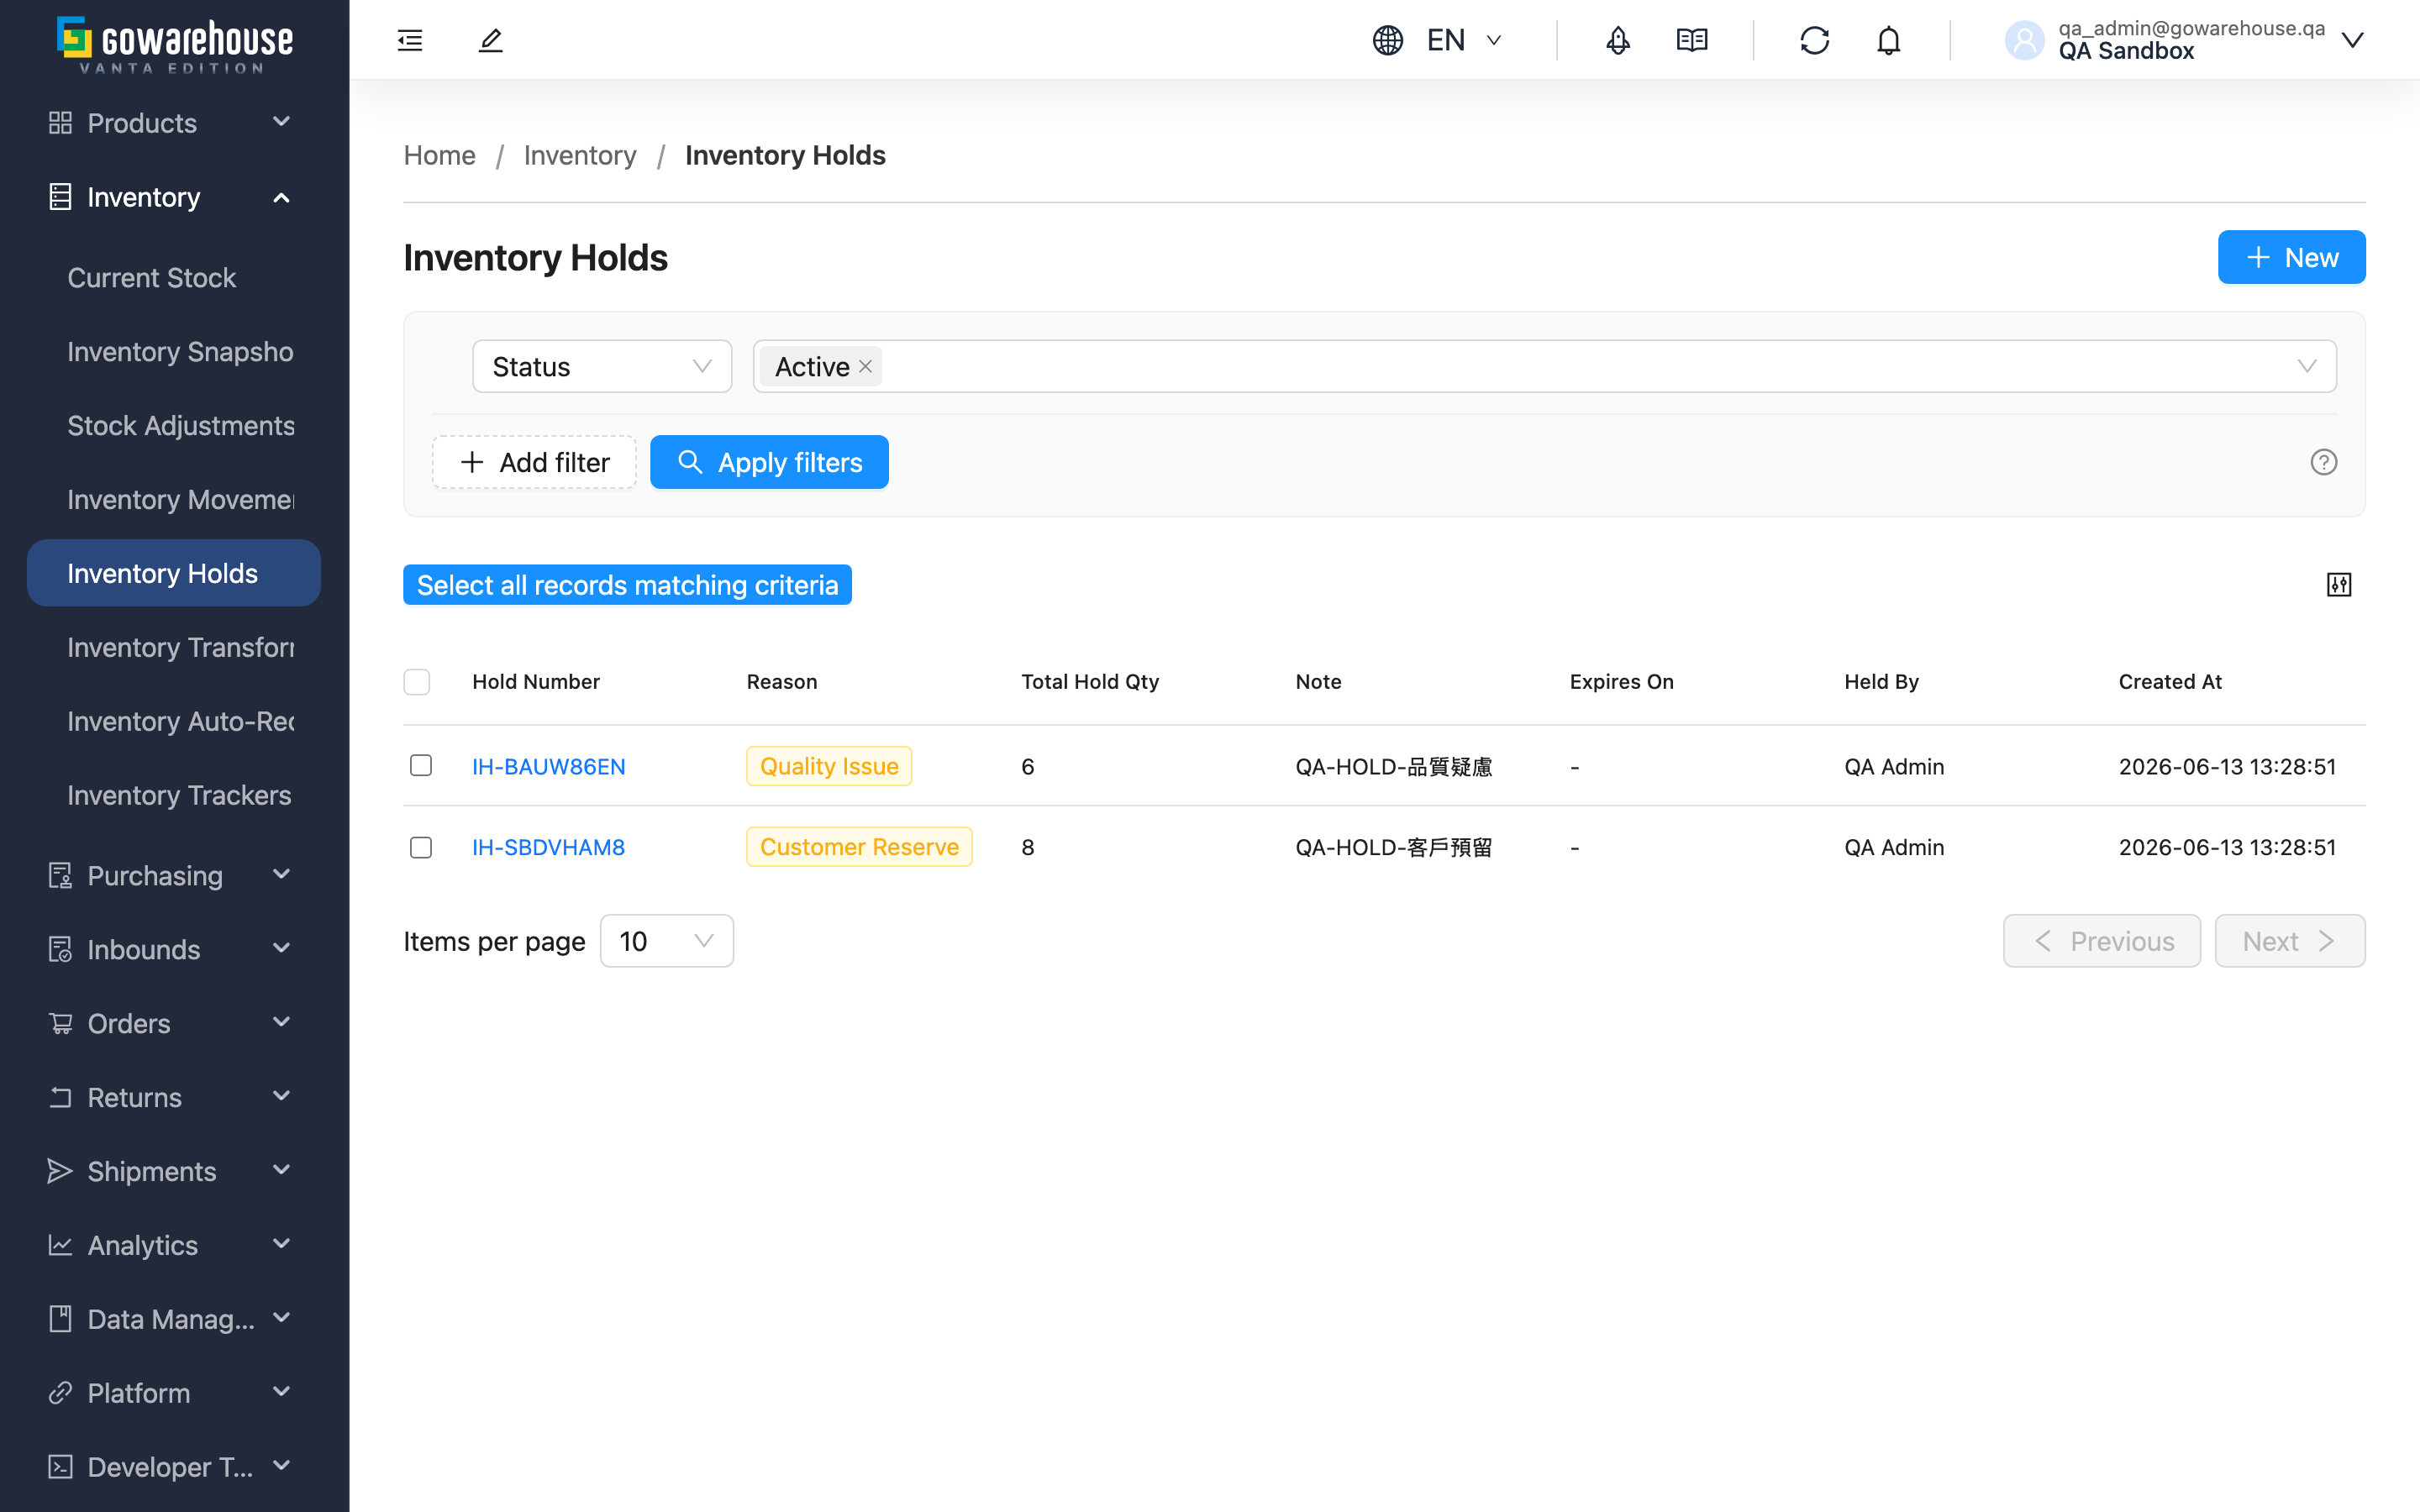The image size is (2420, 1512).
Task: Open the documentation book icon
Action: [x=1692, y=40]
